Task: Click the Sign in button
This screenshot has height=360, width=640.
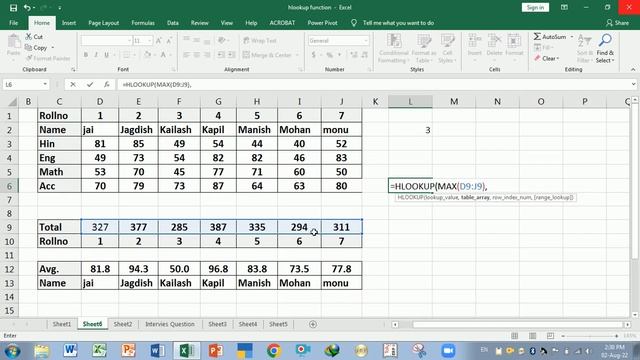Action: point(535,7)
